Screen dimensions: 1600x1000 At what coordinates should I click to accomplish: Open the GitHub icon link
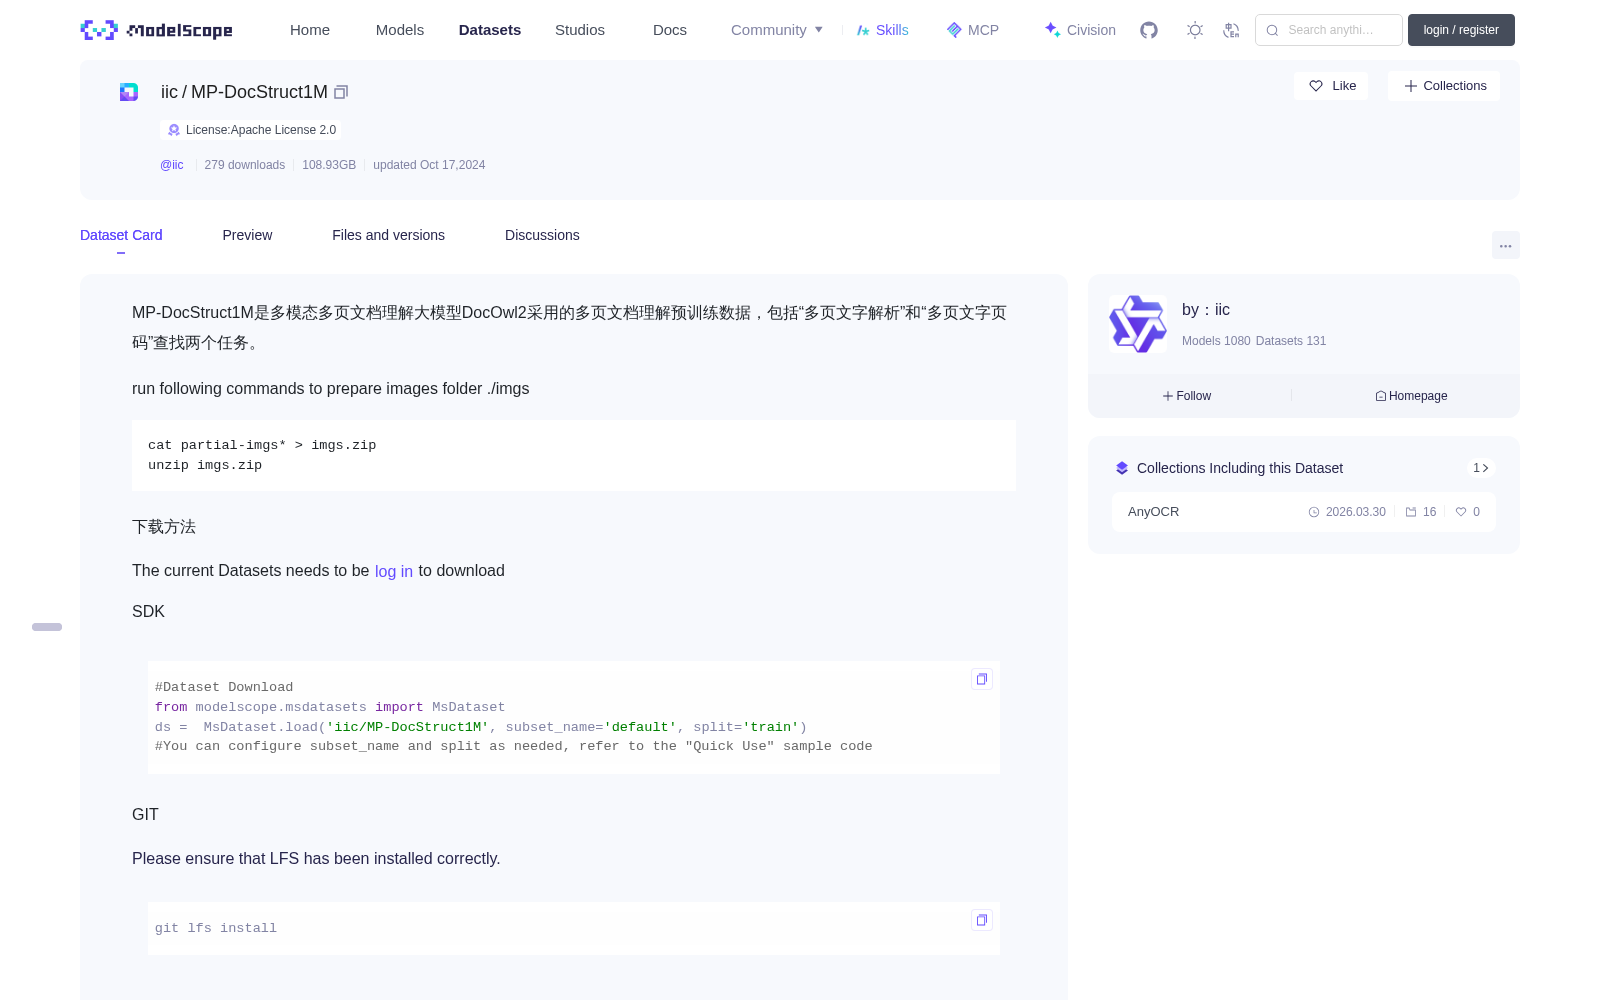pyautogui.click(x=1149, y=30)
